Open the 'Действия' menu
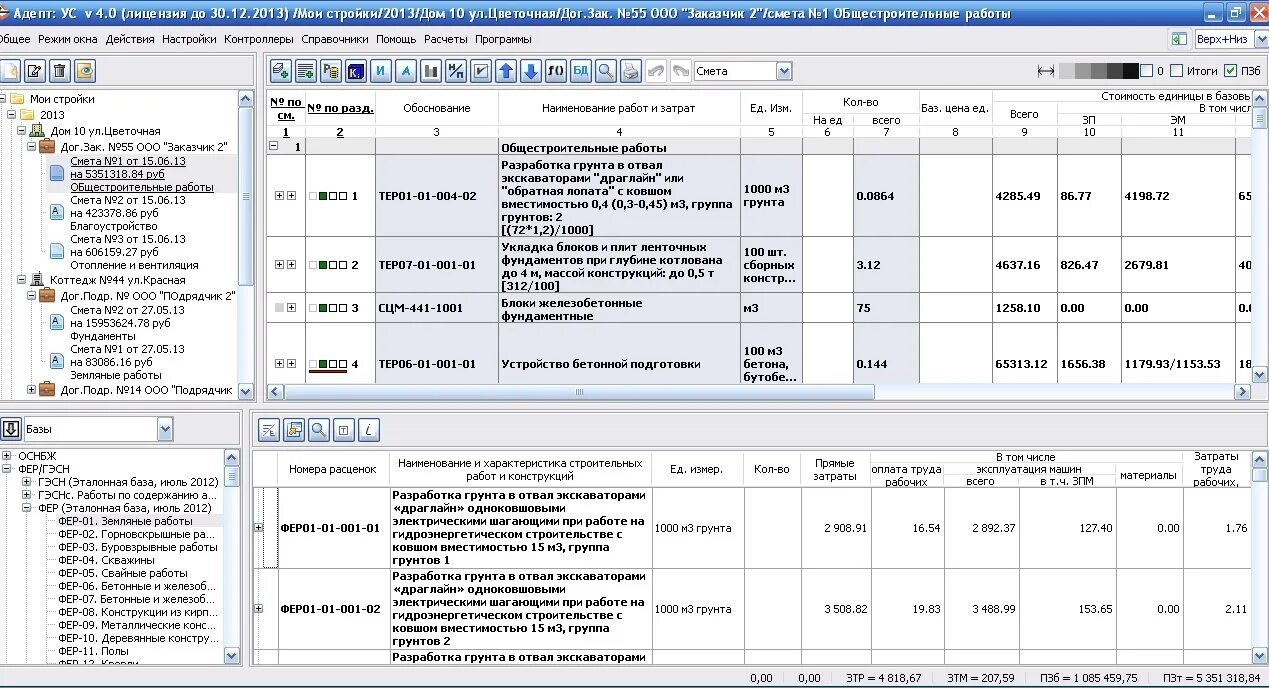Viewport: 1269px width, 688px height. pos(130,39)
